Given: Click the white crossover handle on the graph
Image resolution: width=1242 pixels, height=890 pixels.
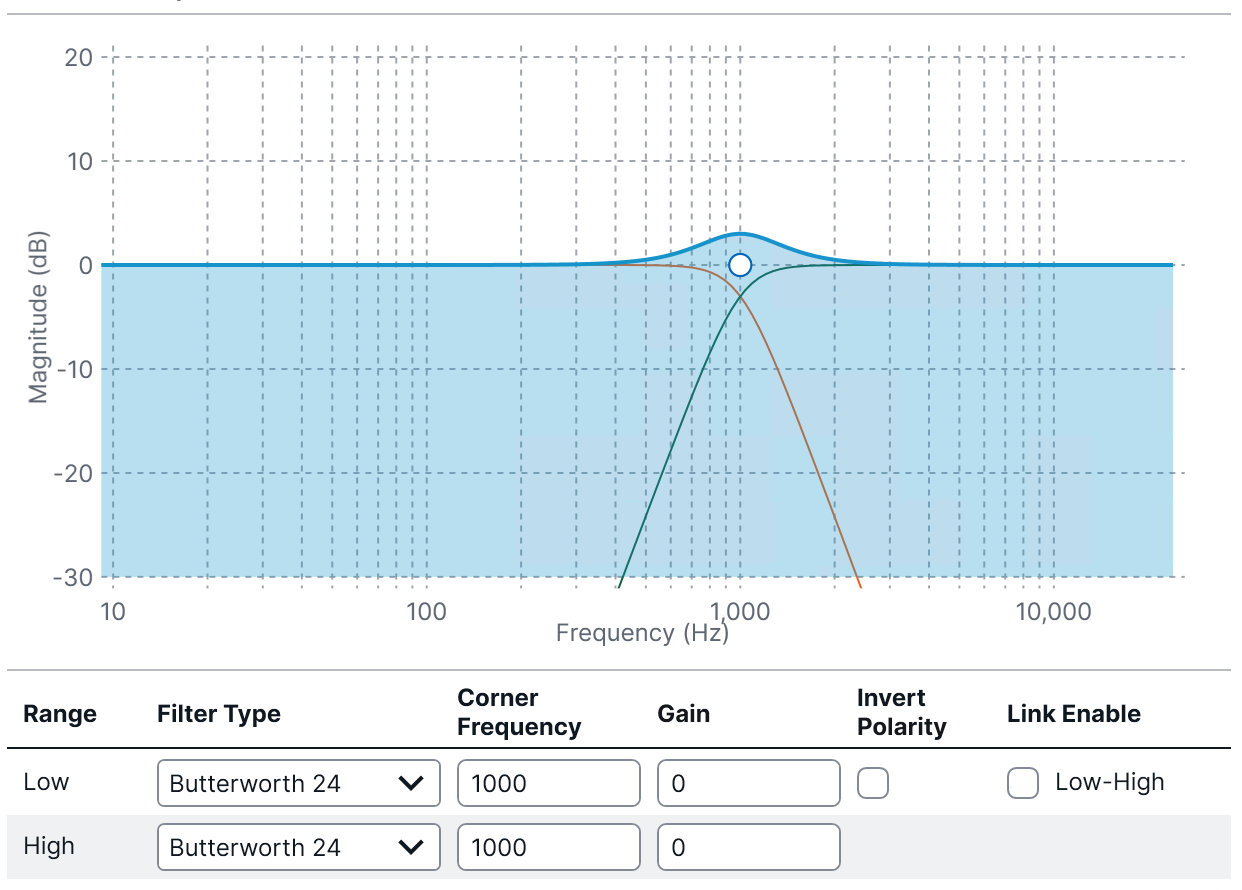Looking at the screenshot, I should (740, 265).
